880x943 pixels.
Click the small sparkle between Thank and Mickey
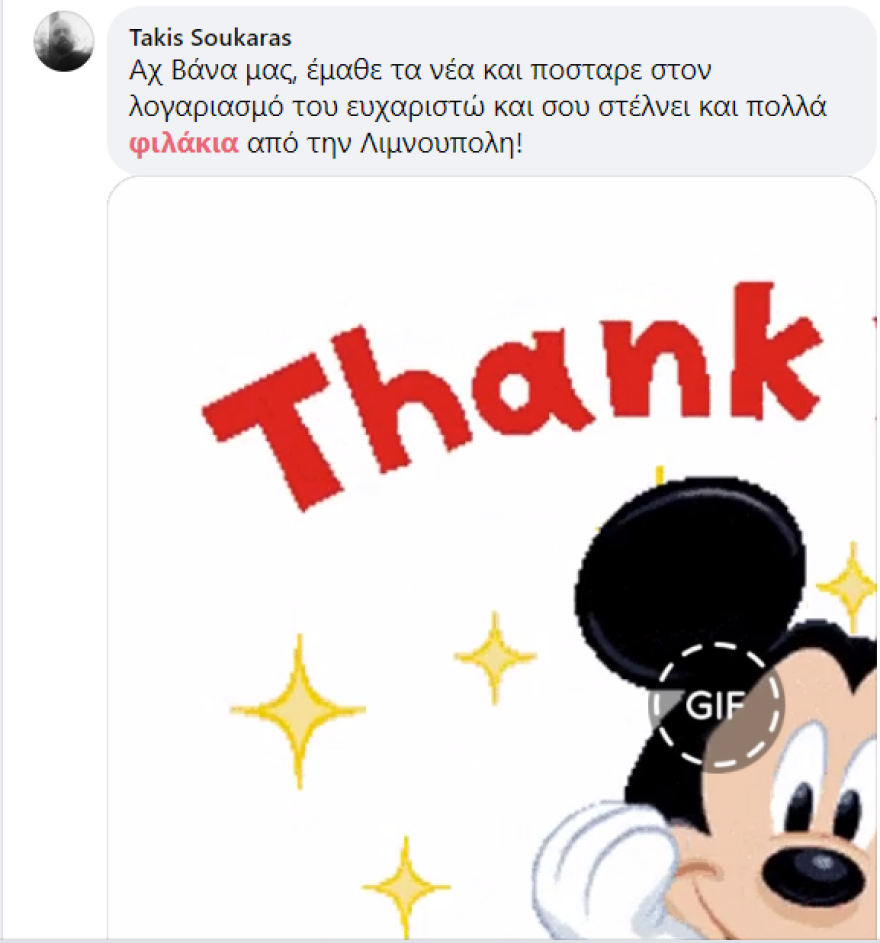click(494, 657)
